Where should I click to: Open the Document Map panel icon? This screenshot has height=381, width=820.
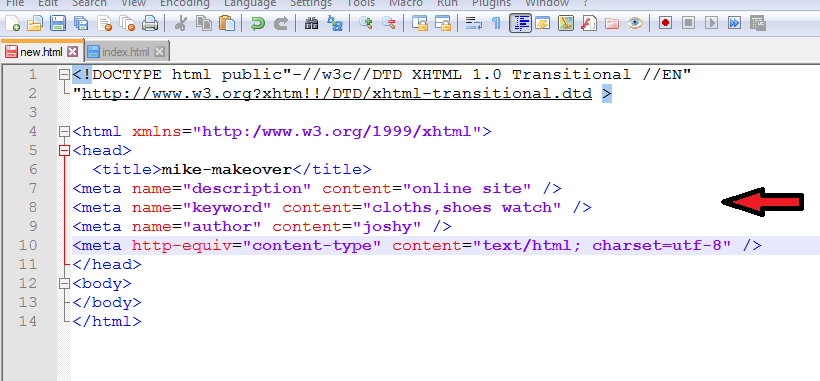(566, 24)
